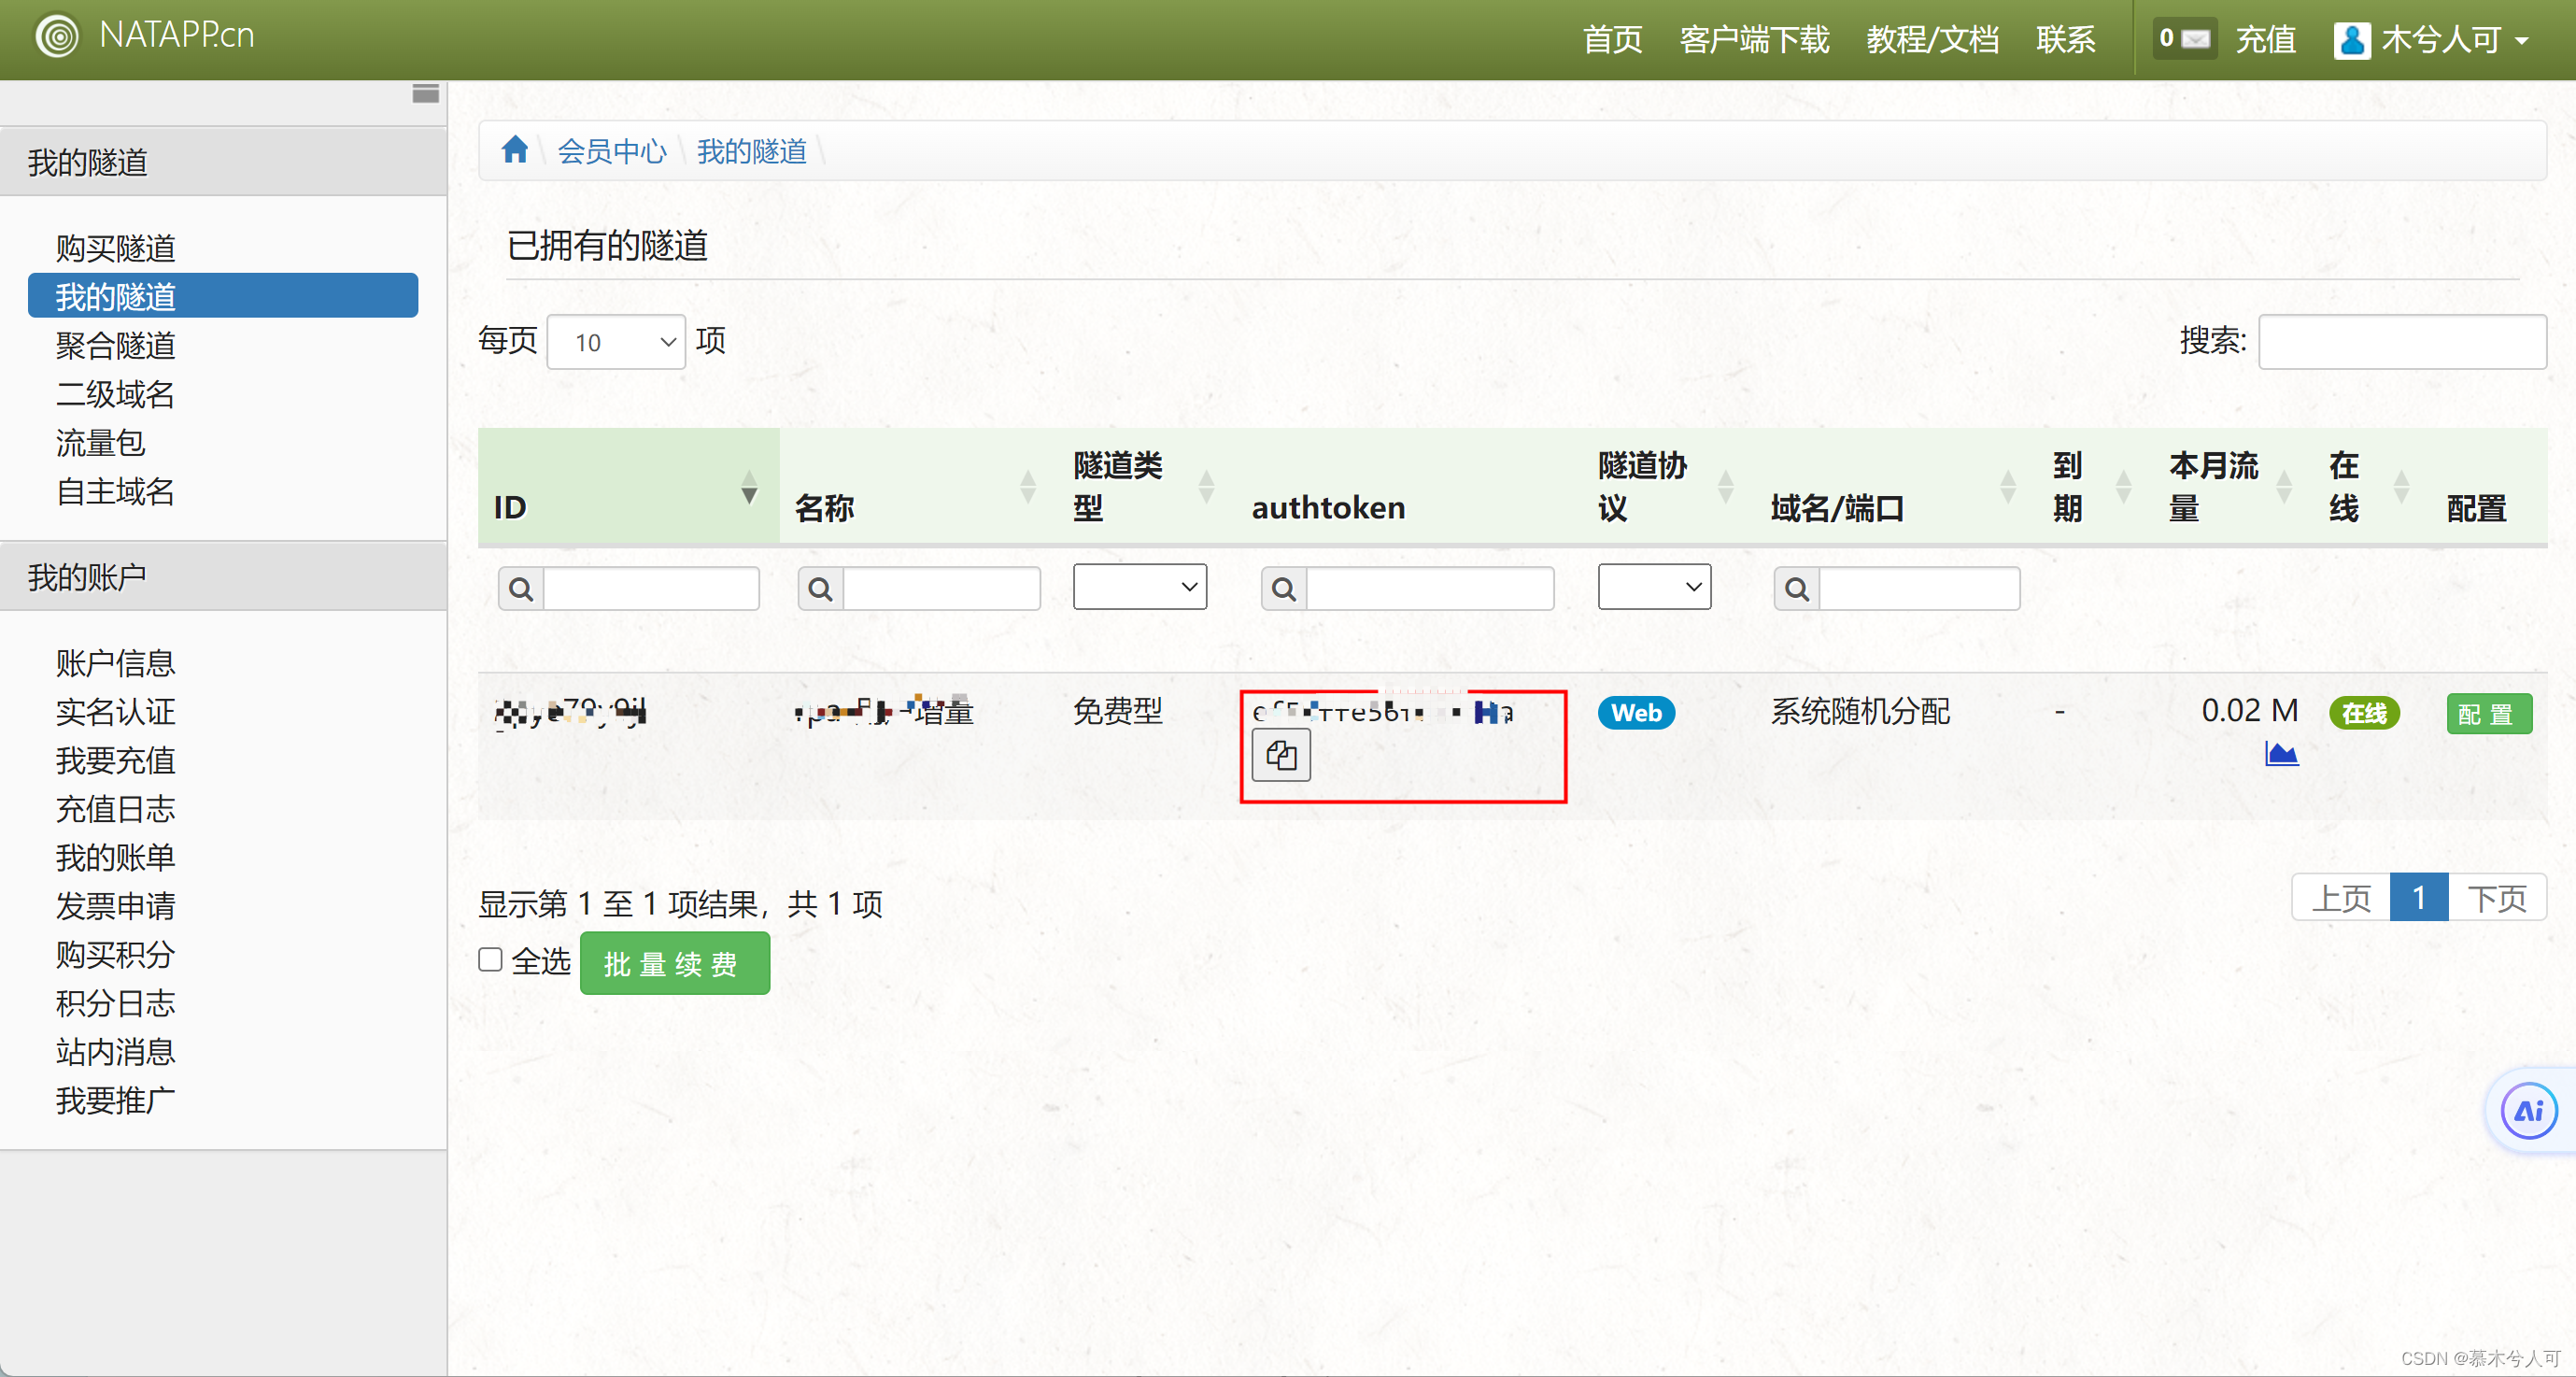Click the 在线 status badge
The height and width of the screenshot is (1377, 2576).
point(2364,713)
